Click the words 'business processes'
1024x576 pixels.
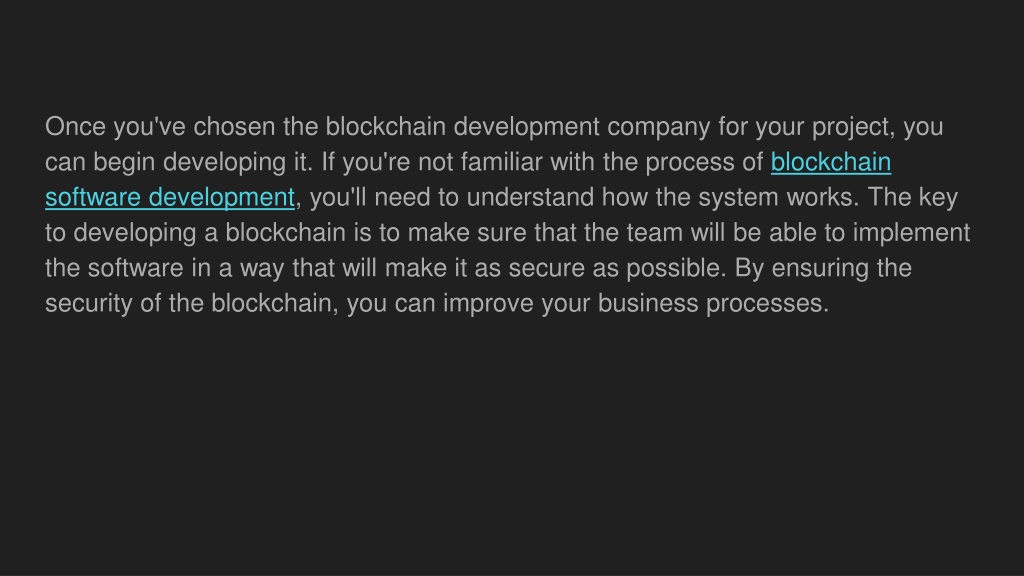click(713, 304)
